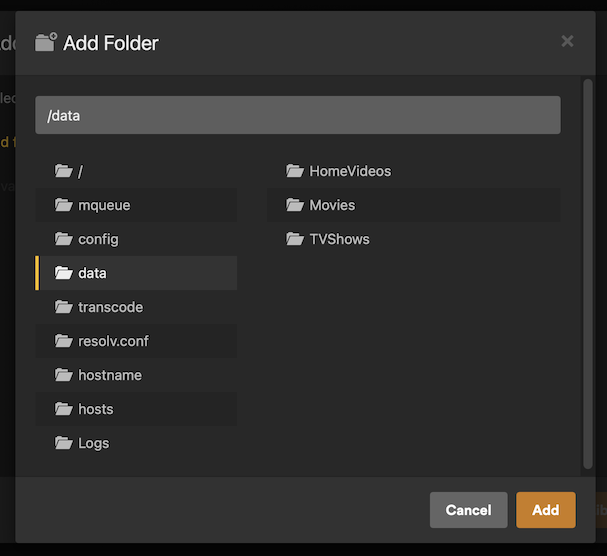The height and width of the screenshot is (556, 607).
Task: Click the Cancel button
Action: point(468,510)
